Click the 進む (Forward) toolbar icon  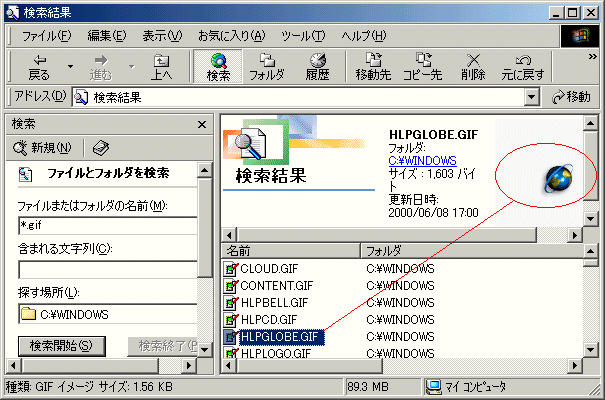point(101,67)
